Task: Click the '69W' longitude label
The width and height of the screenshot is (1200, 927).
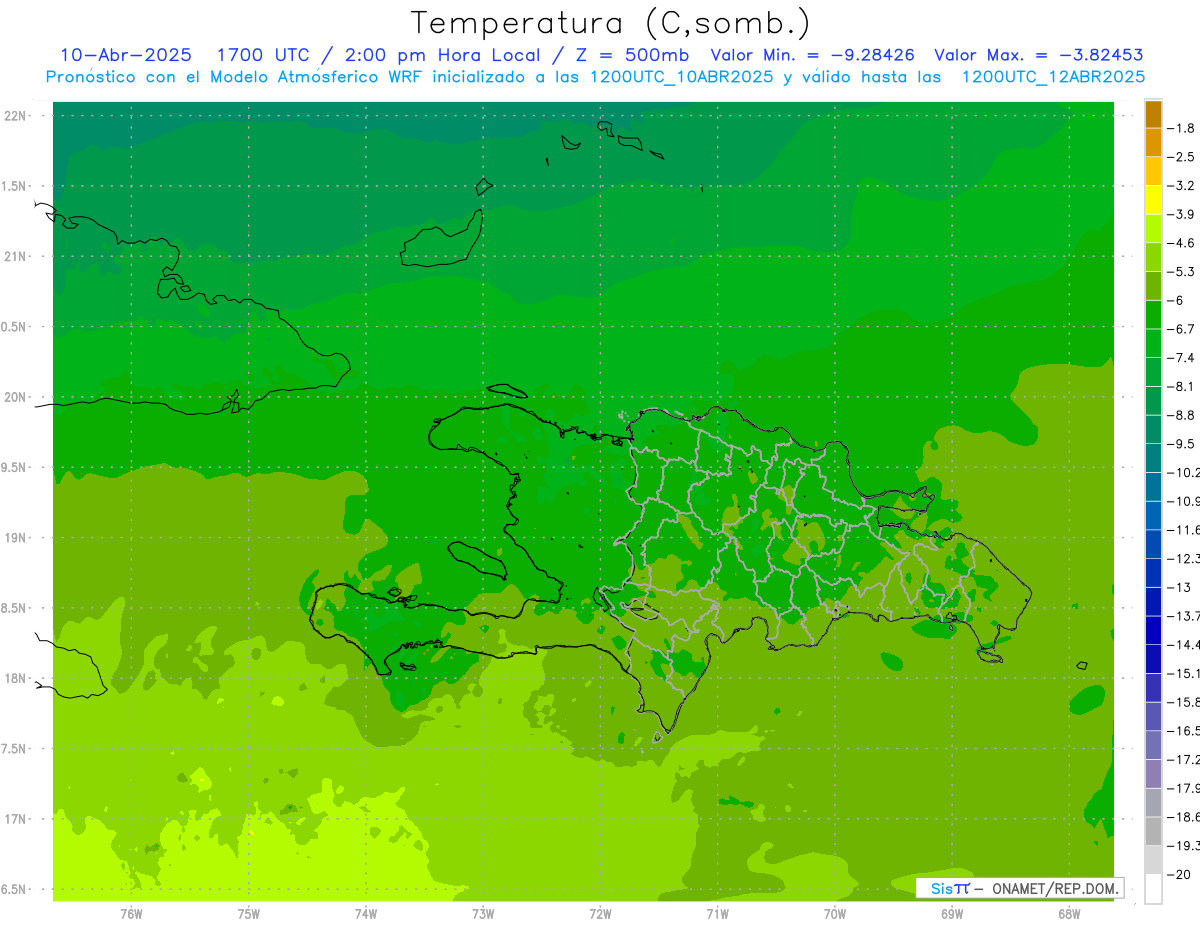Action: click(952, 913)
